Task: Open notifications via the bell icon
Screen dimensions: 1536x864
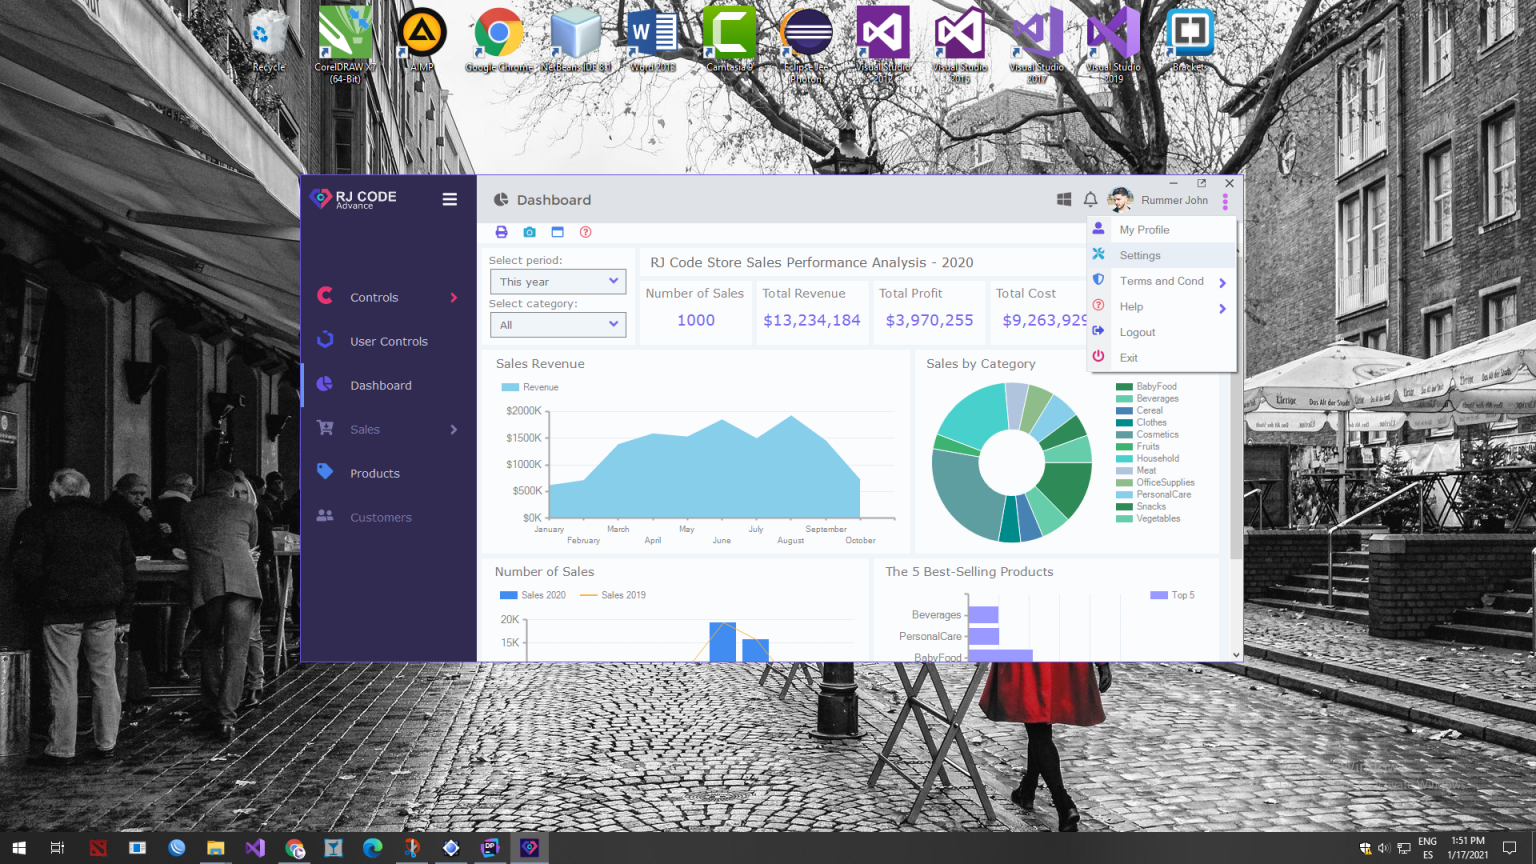Action: (x=1090, y=199)
